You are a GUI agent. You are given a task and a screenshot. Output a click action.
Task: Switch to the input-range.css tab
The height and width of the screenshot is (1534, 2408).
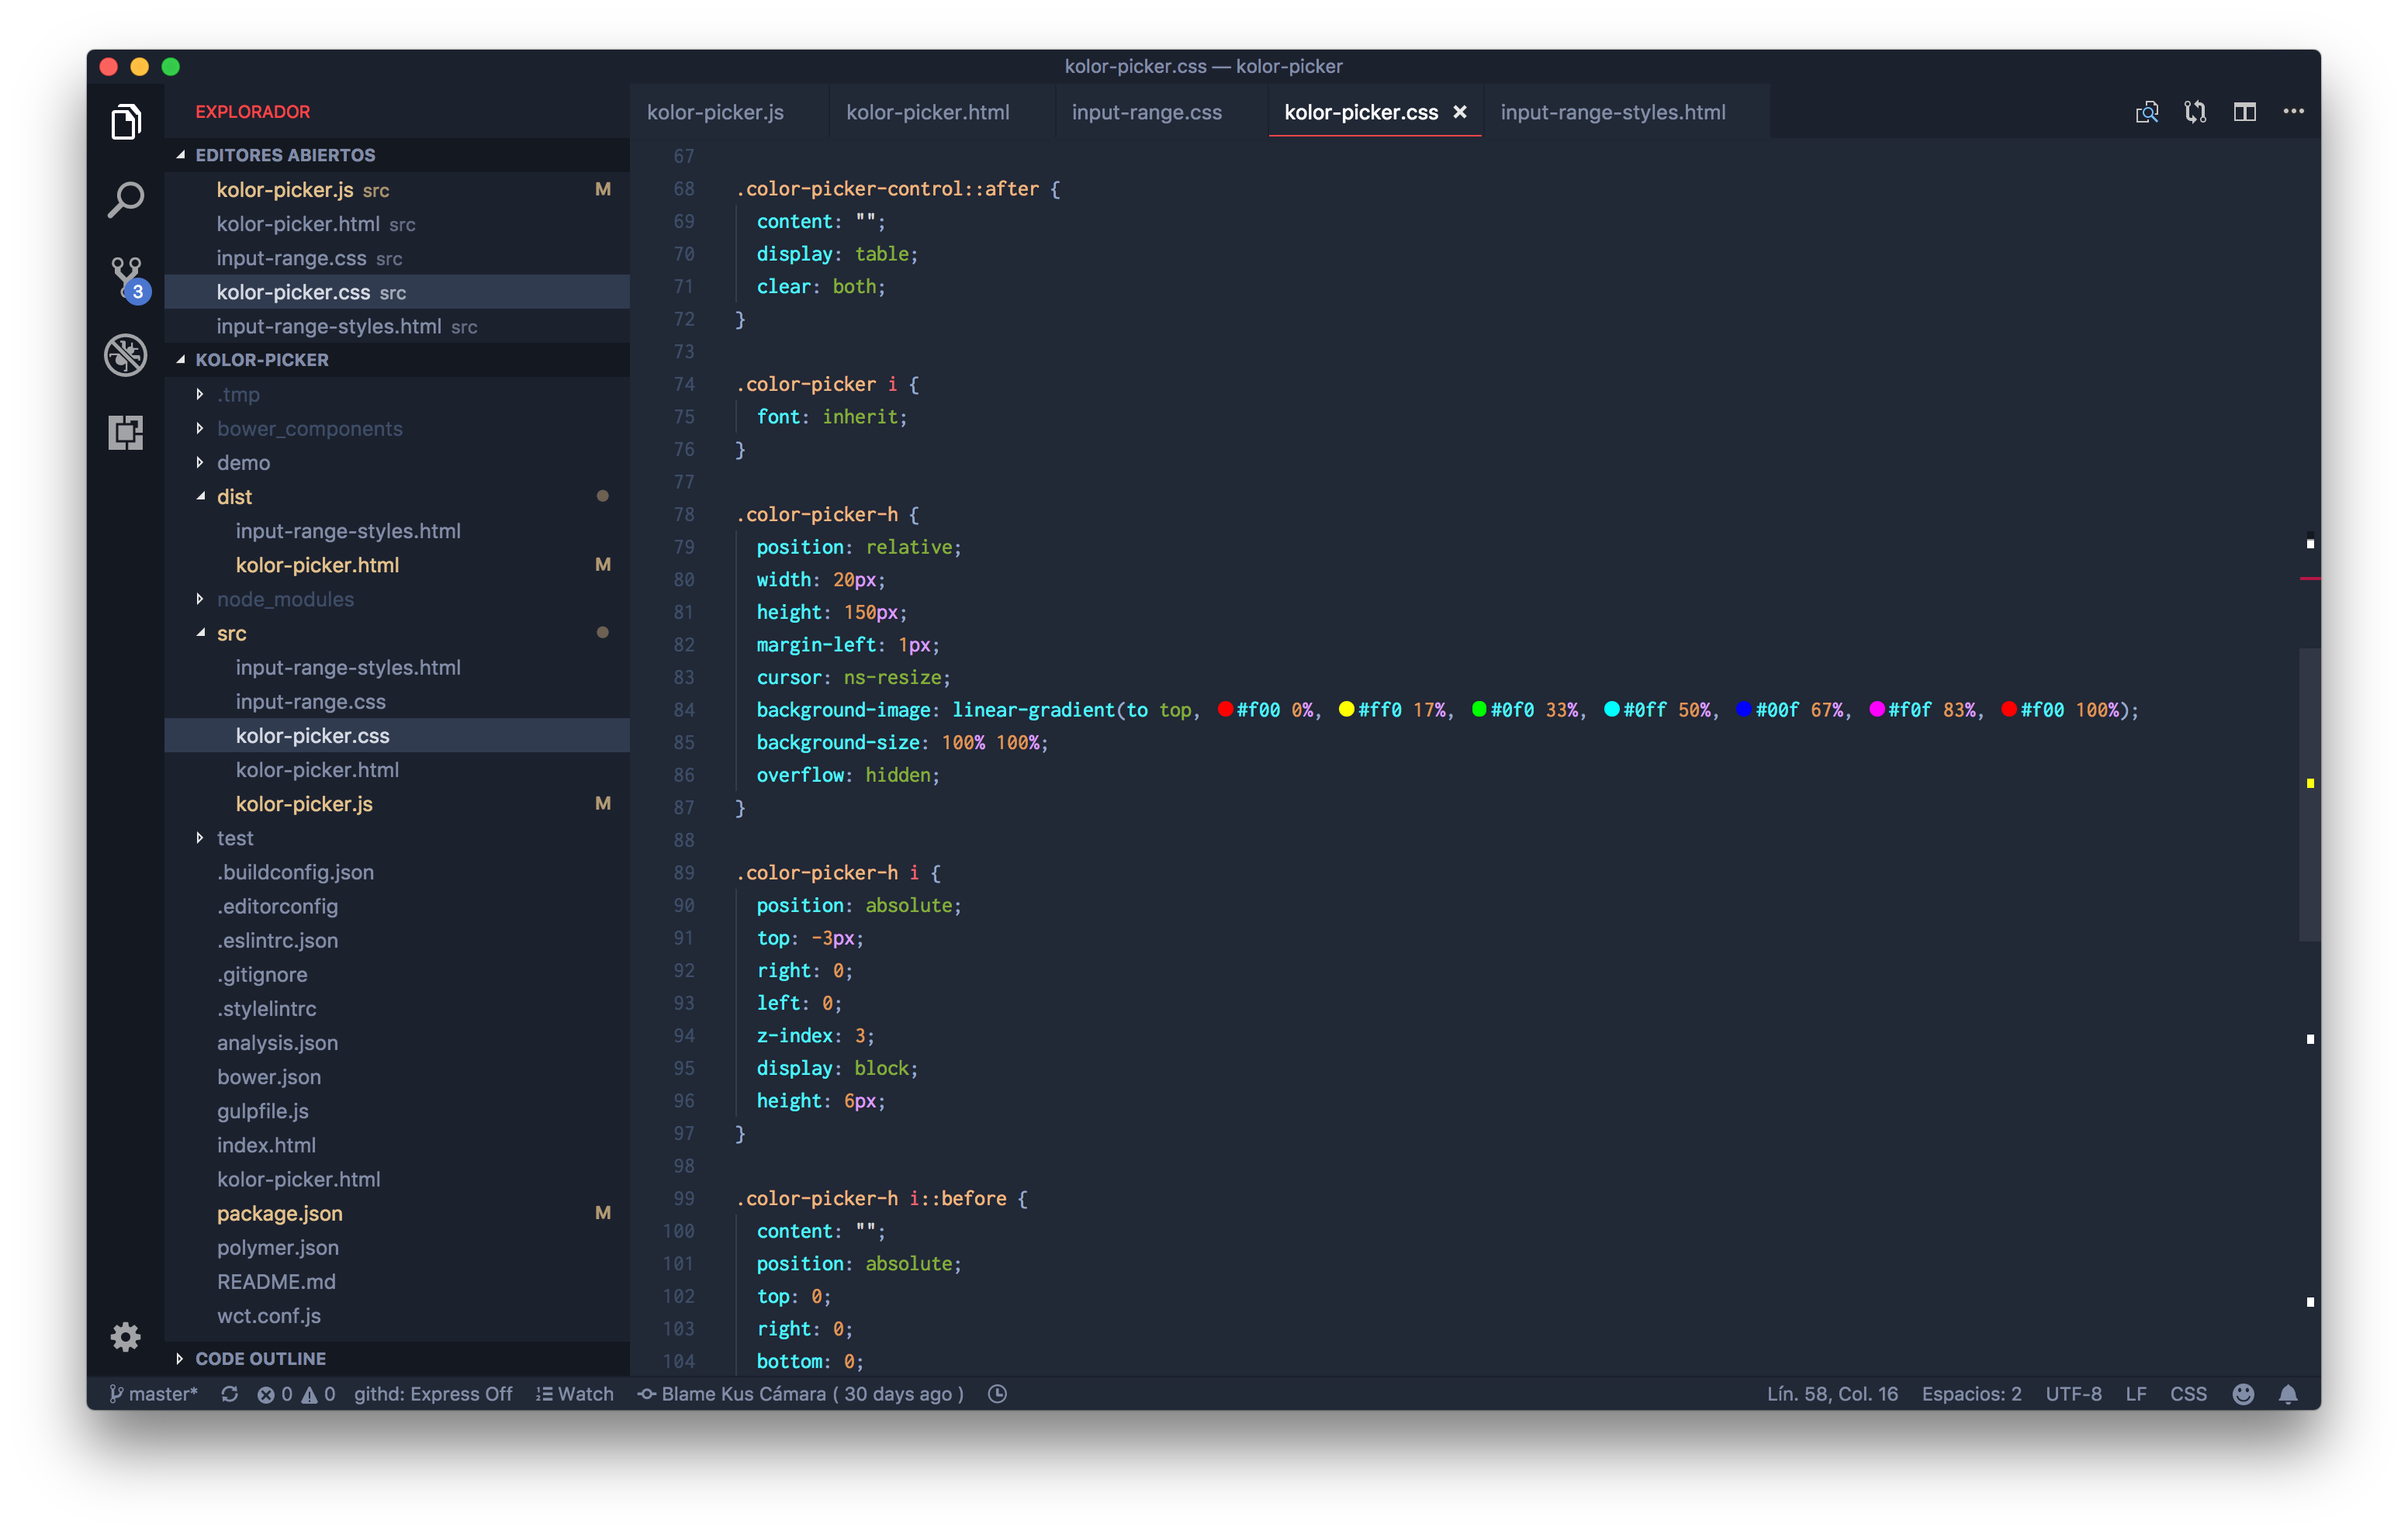pos(1146,112)
